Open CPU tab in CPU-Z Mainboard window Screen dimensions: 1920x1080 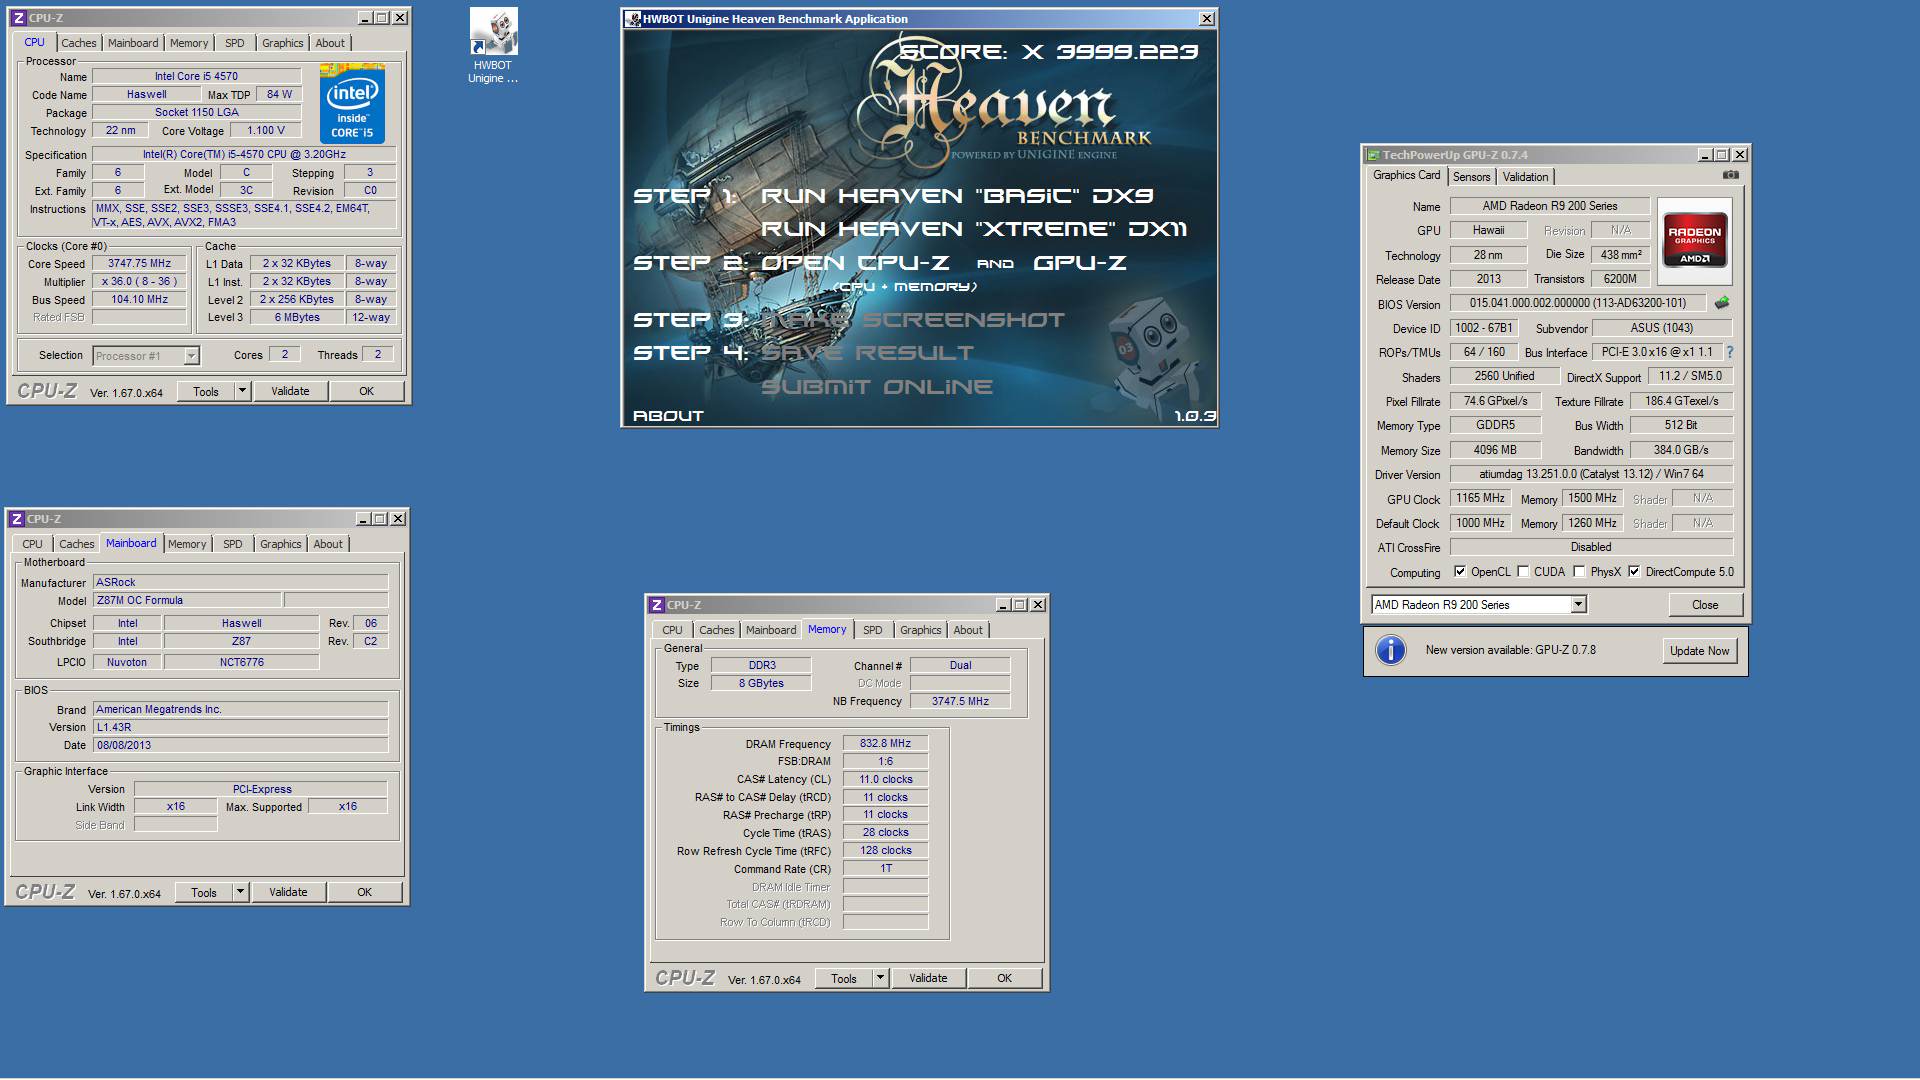click(32, 544)
